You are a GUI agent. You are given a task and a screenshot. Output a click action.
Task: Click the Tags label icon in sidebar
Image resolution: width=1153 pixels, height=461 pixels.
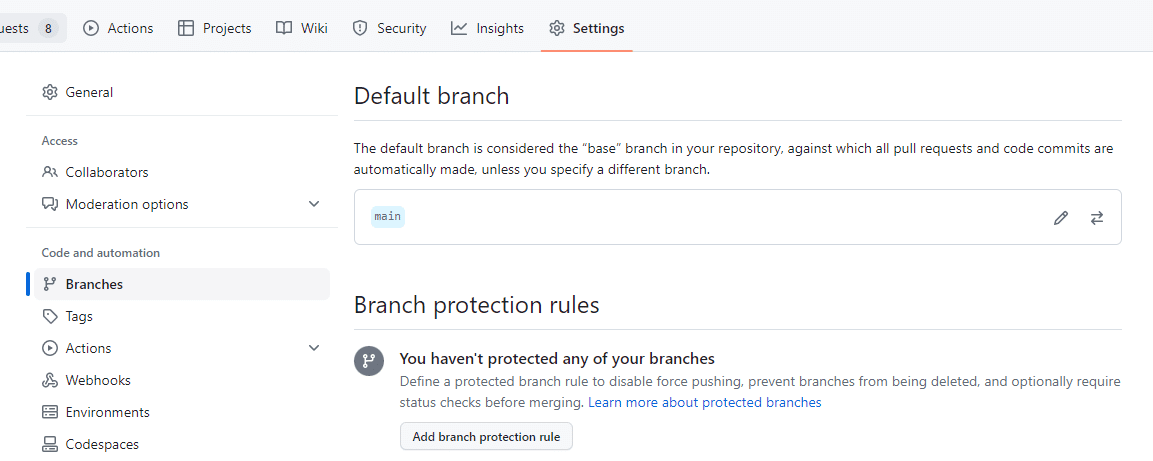pos(50,316)
